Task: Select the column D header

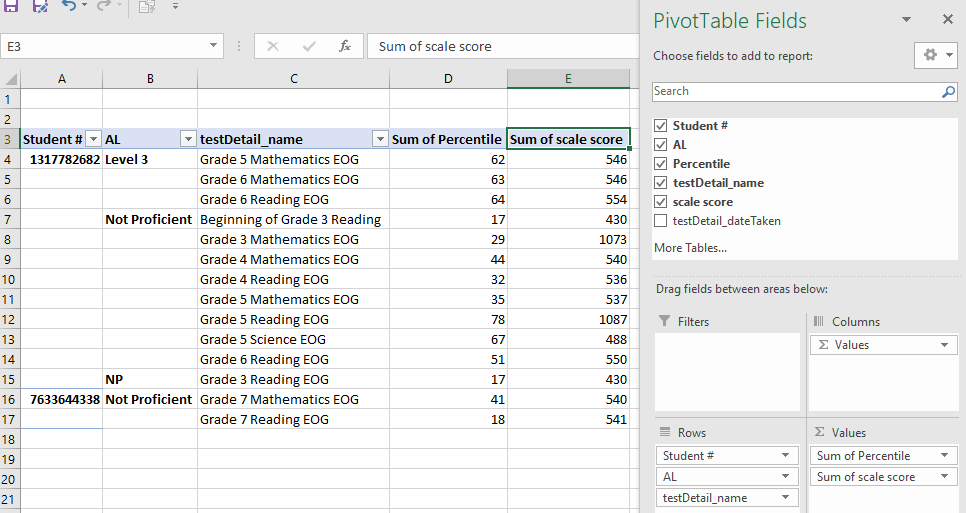Action: coord(448,79)
